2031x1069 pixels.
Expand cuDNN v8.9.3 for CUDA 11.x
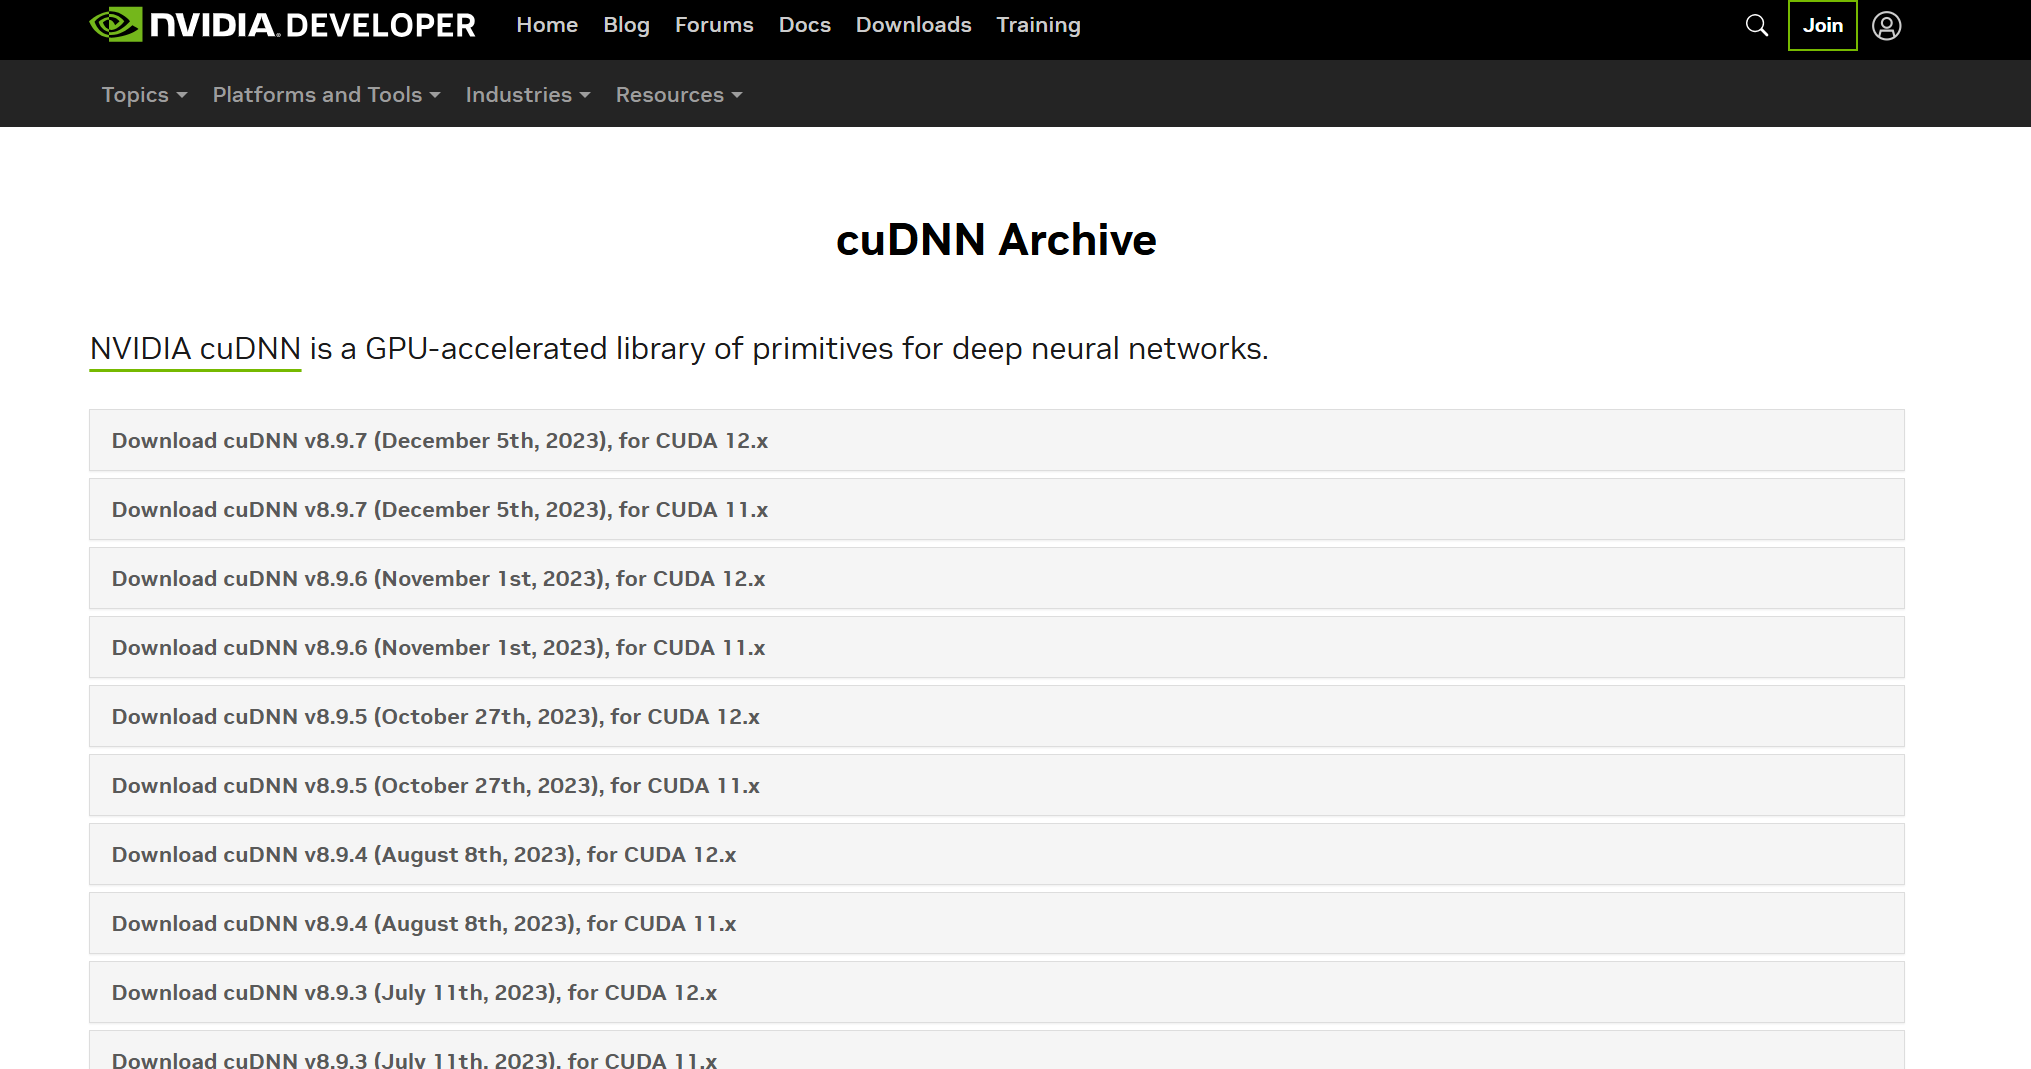(996, 1052)
